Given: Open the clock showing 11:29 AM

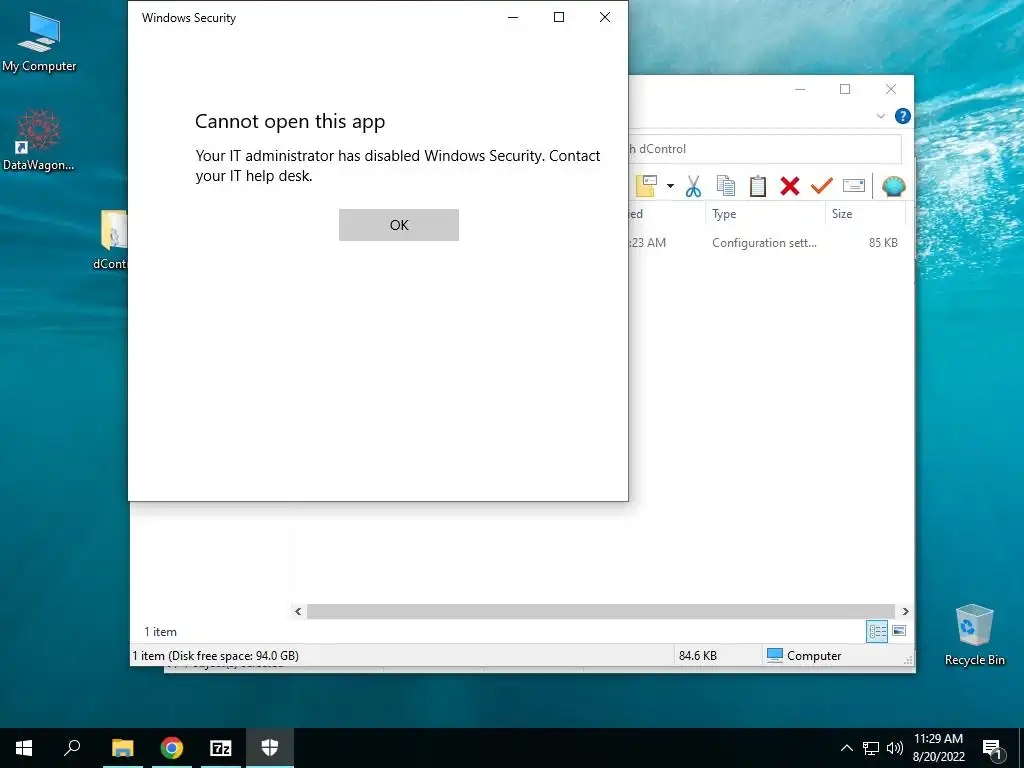Looking at the screenshot, I should tap(938, 748).
